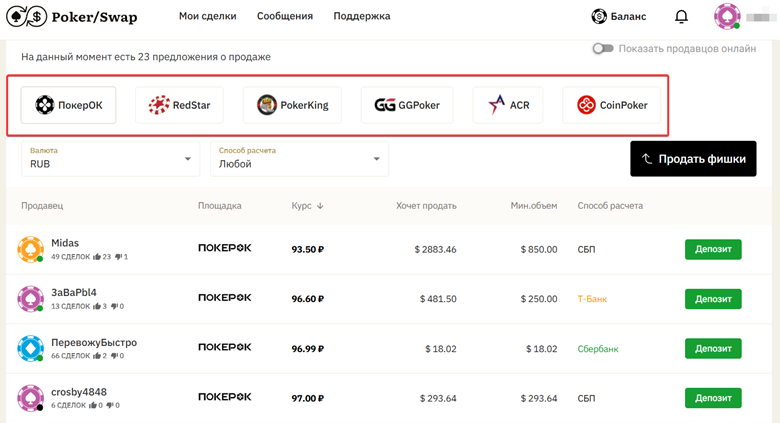The height and width of the screenshot is (423, 780).
Task: Click ПеревожуБыстро seller avatar
Action: 30,348
